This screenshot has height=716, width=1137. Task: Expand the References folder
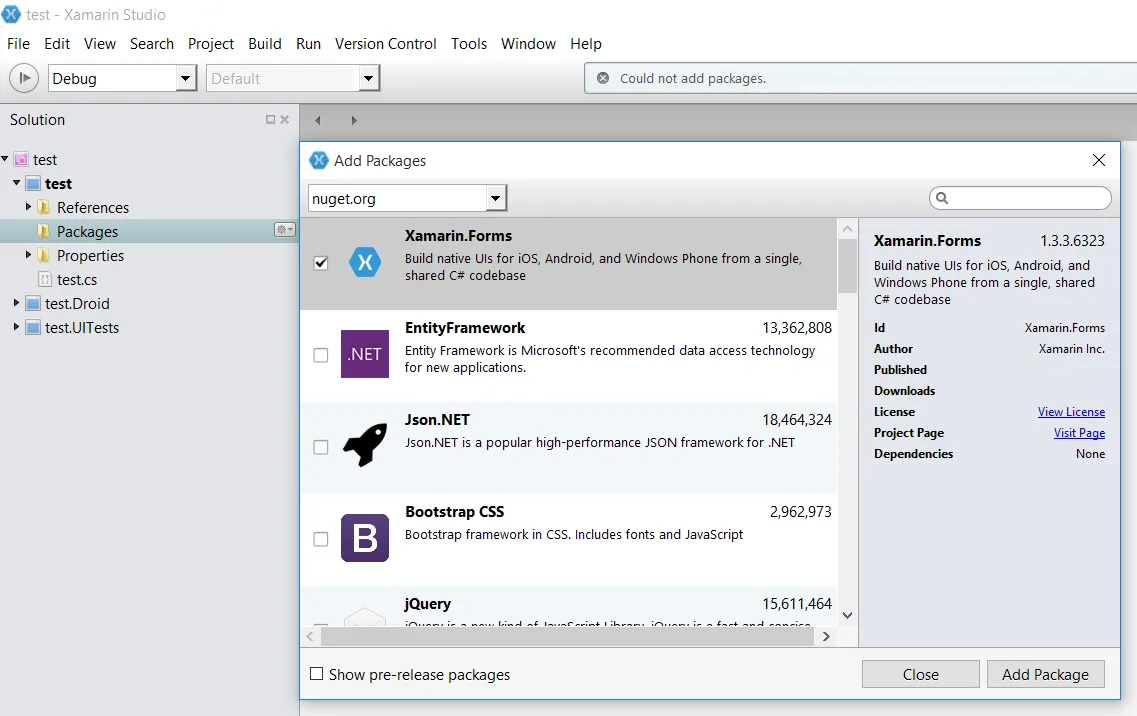(28, 207)
